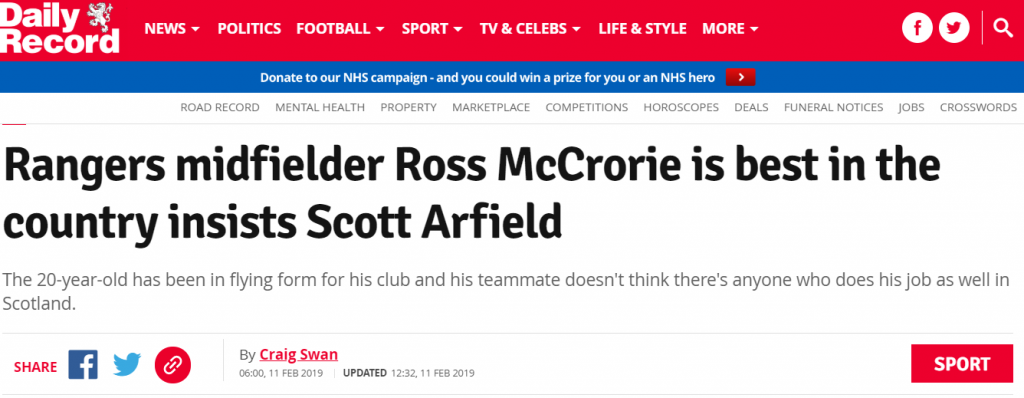Open the Horoscopes link
This screenshot has height=398, width=1024.
pyautogui.click(x=680, y=108)
